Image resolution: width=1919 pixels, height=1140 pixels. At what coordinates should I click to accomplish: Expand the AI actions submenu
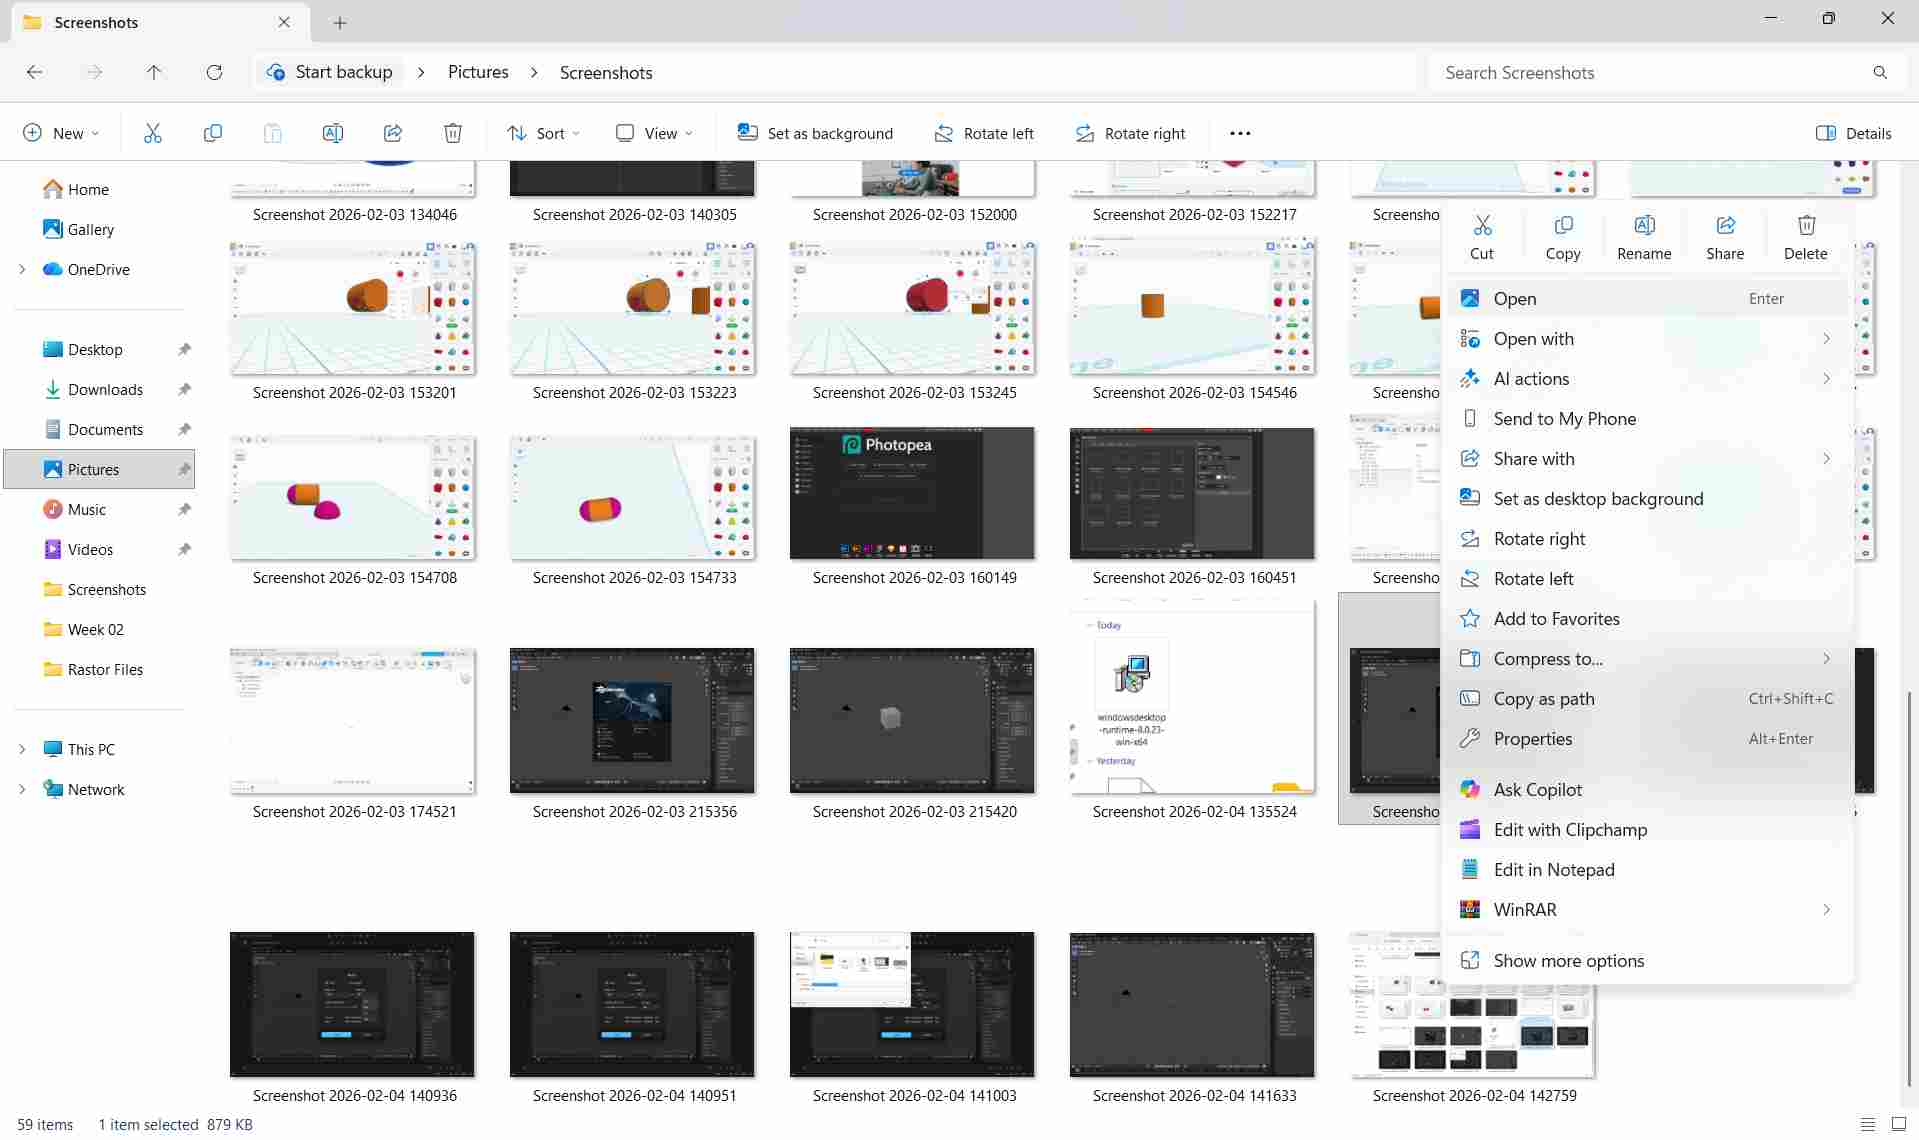(1647, 378)
